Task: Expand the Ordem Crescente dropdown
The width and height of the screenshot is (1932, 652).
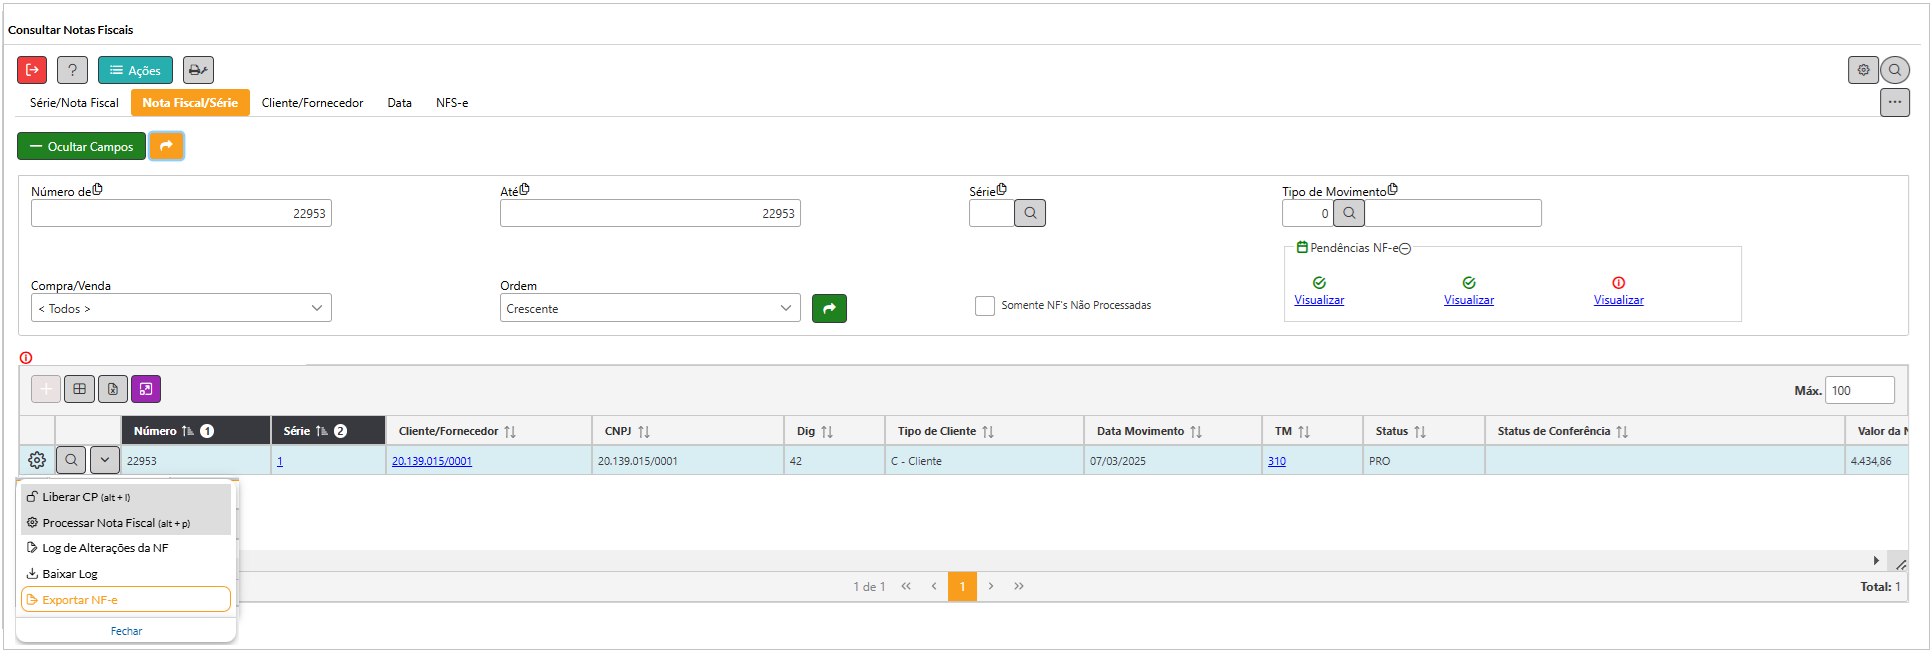Action: 650,308
